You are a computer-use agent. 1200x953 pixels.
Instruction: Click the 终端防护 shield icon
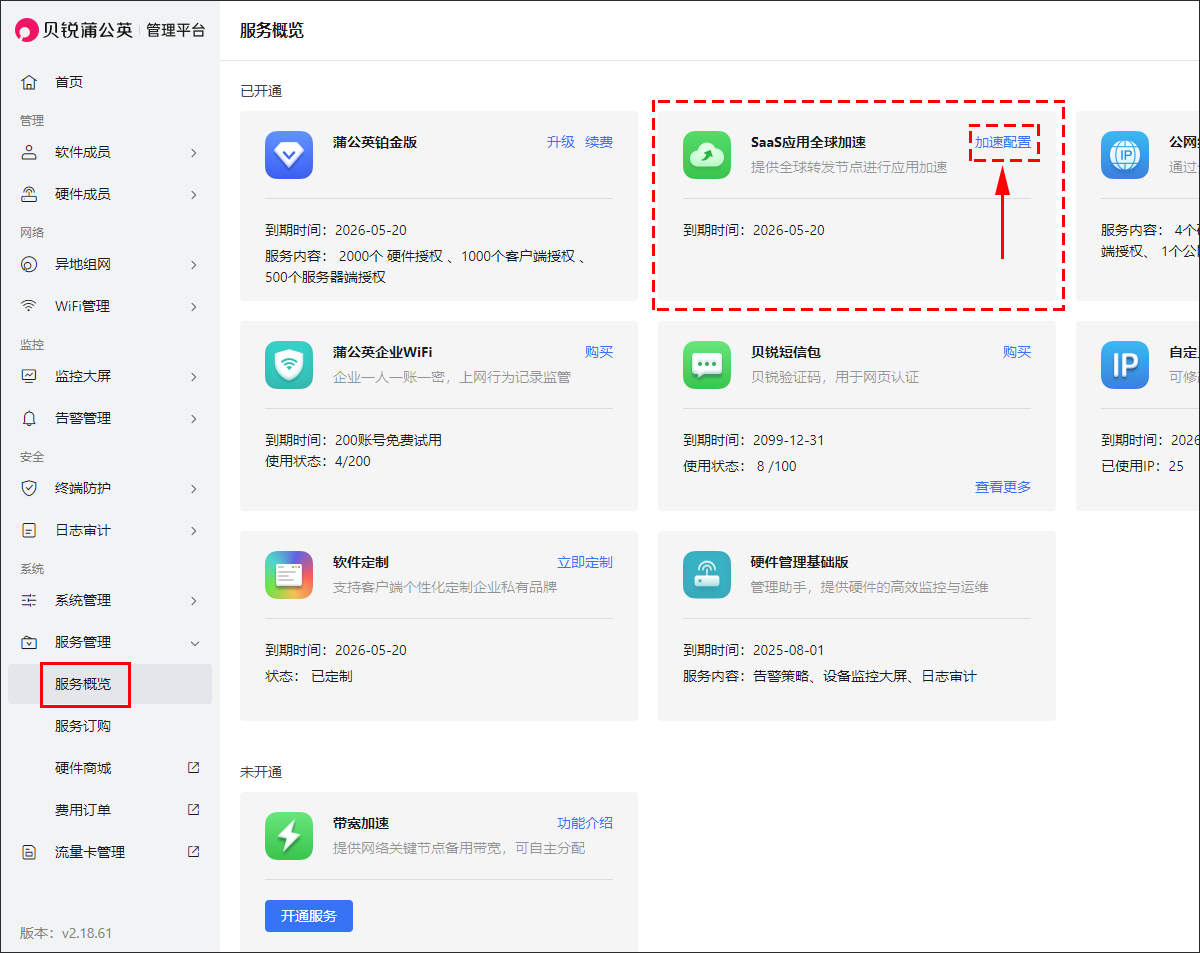click(29, 488)
